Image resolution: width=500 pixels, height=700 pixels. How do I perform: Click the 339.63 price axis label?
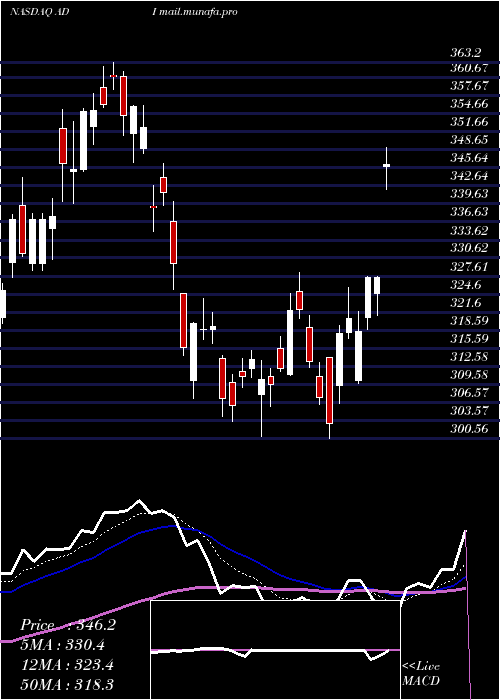(x=468, y=194)
